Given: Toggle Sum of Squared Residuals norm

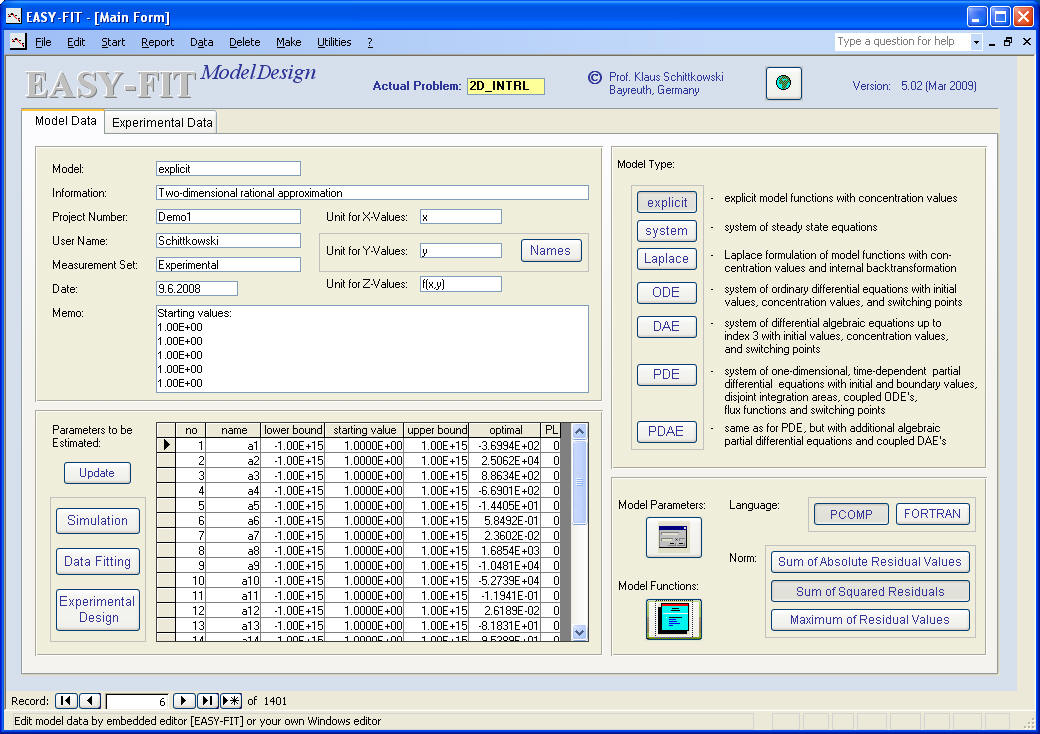Looking at the screenshot, I should pos(869,591).
